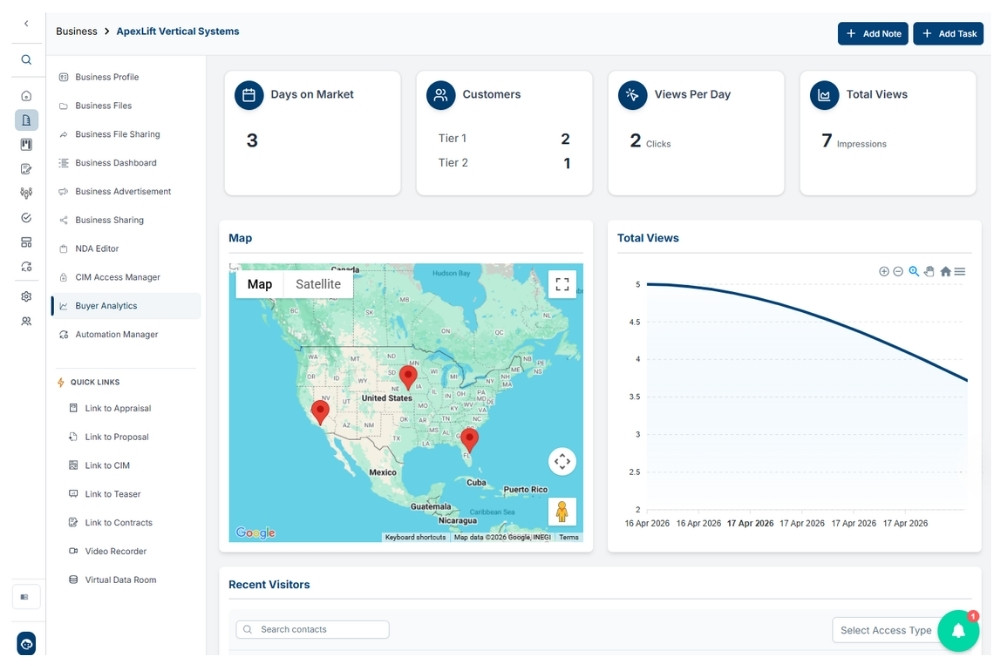
Task: Click Customers card people icon
Action: click(x=441, y=95)
